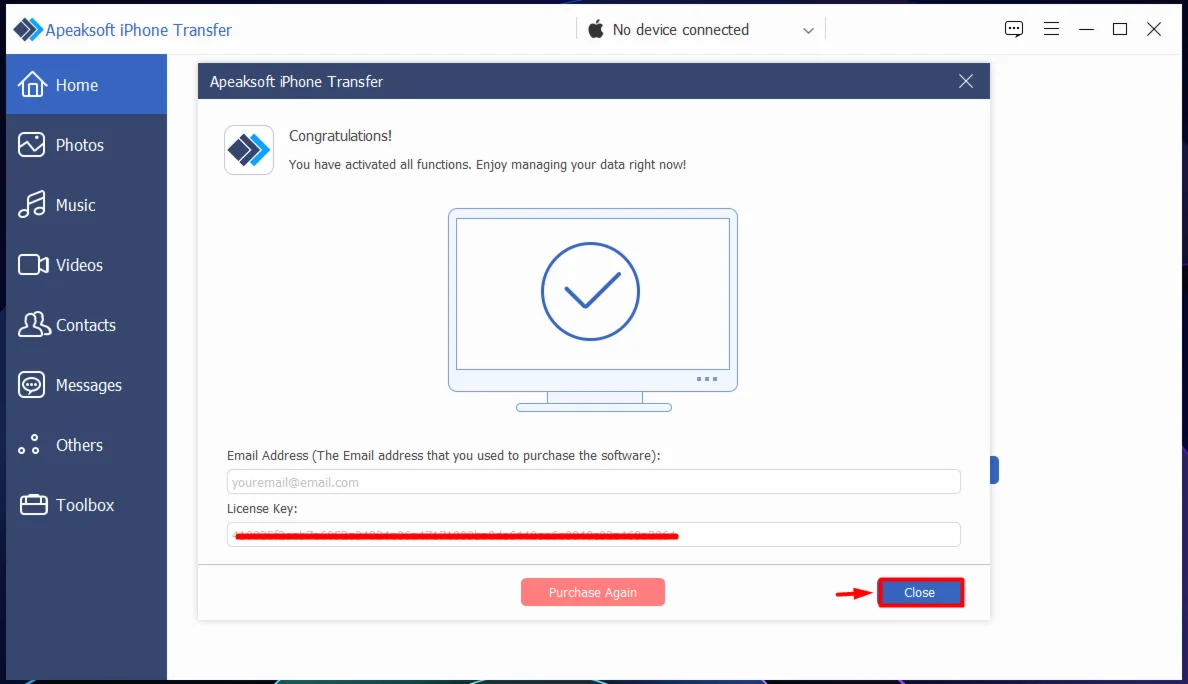The width and height of the screenshot is (1188, 684).
Task: Open the feedback chat icon
Action: coord(1014,29)
